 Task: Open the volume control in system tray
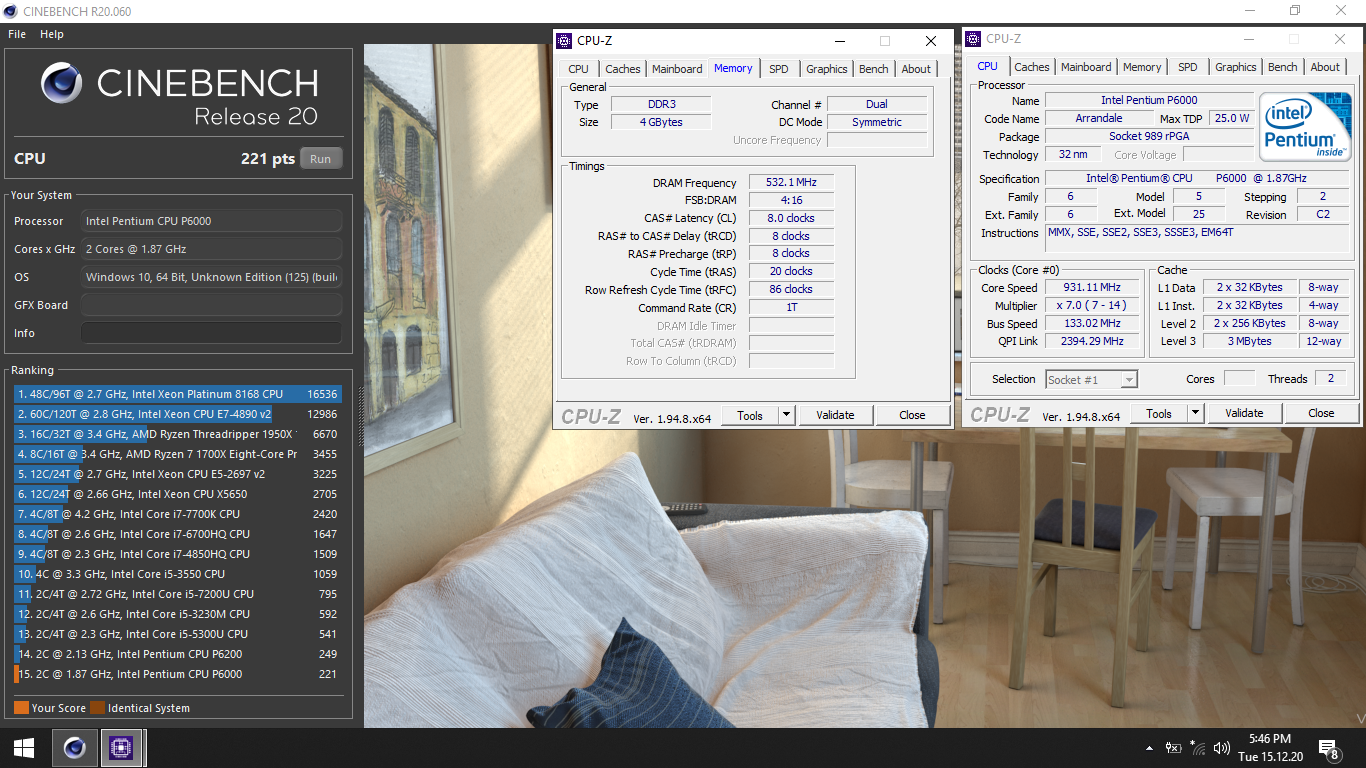tap(1221, 747)
